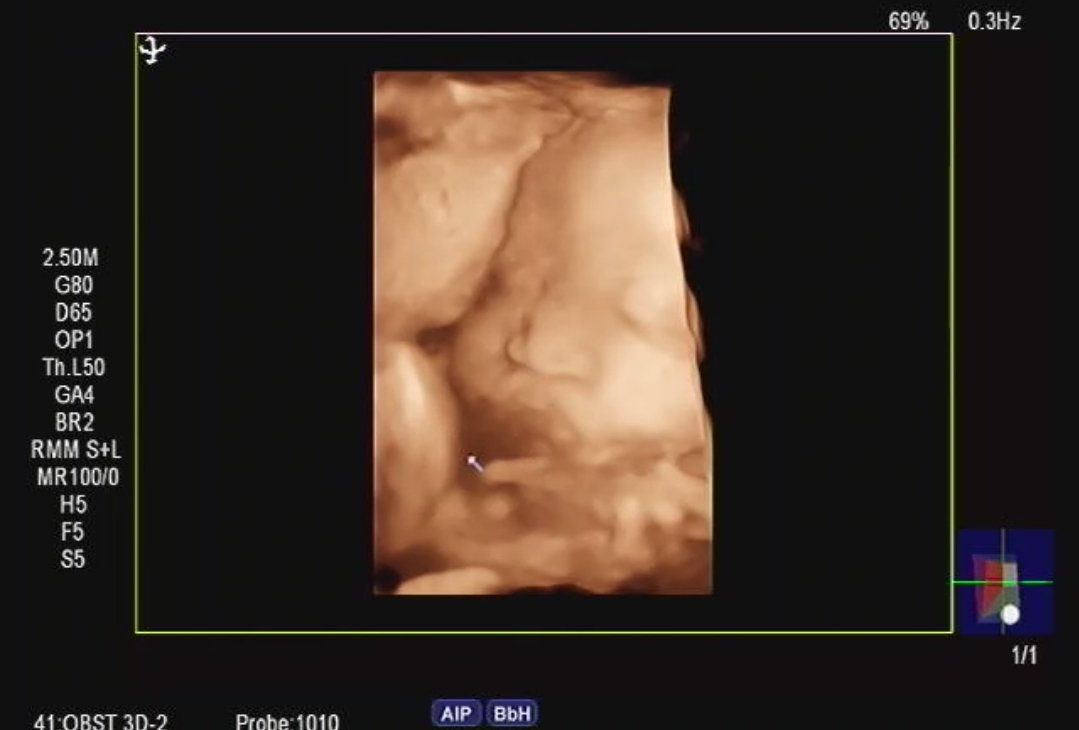Click the small arrow pointer on the image
Image resolution: width=1079 pixels, height=730 pixels.
click(476, 463)
